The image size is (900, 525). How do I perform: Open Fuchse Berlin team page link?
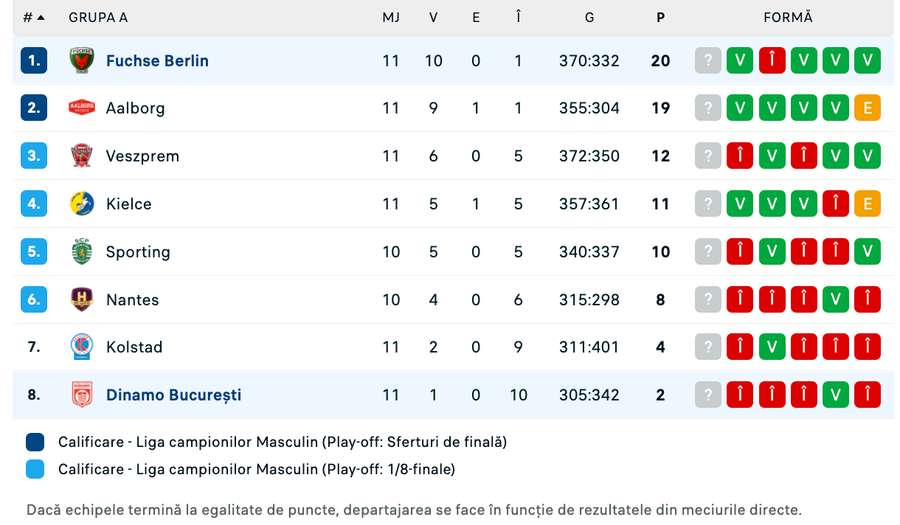click(x=157, y=61)
